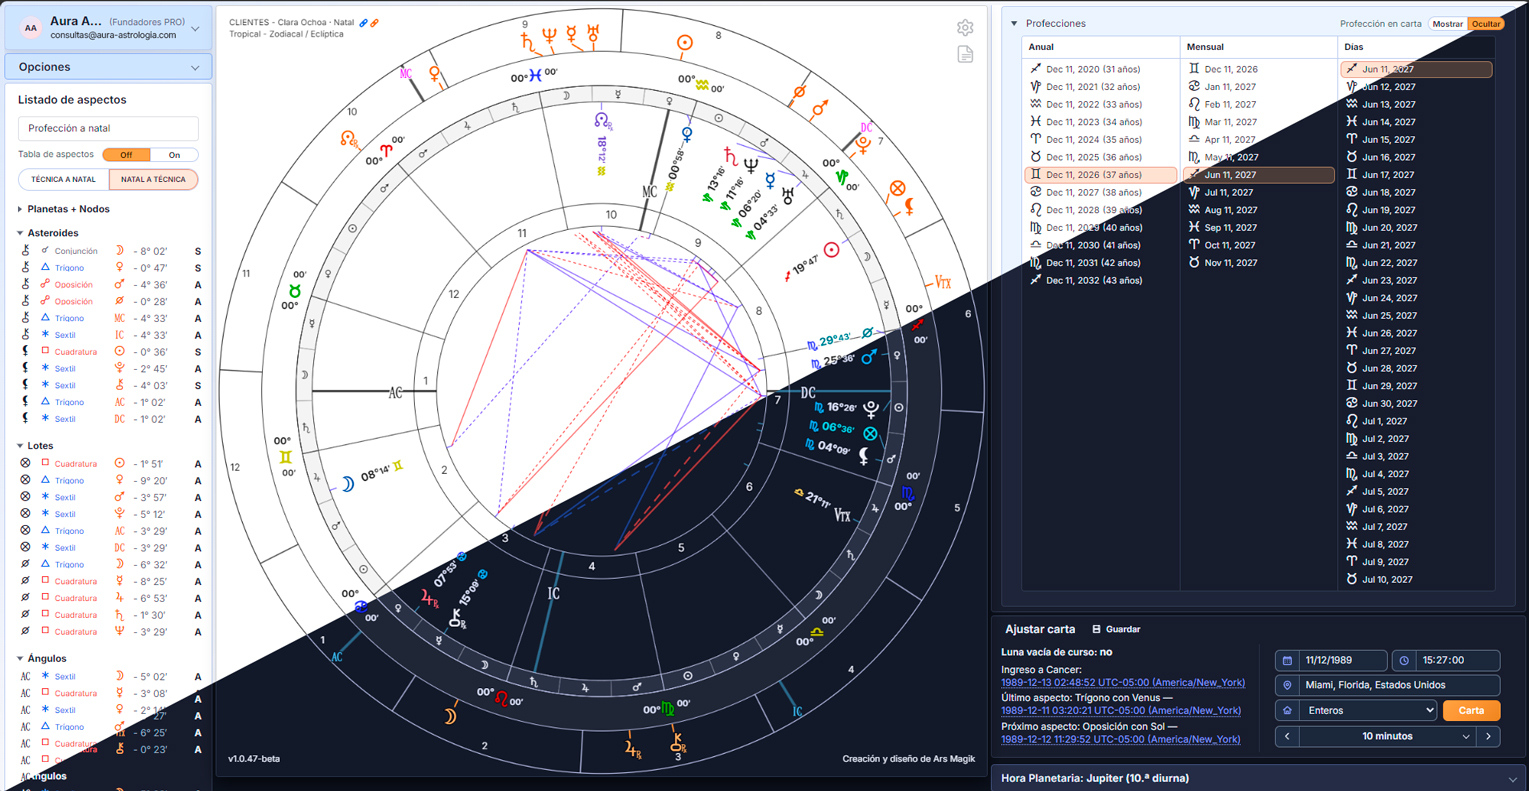Go to the previous 10 minutes step arrow
Image resolution: width=1529 pixels, height=791 pixels.
pos(1288,736)
